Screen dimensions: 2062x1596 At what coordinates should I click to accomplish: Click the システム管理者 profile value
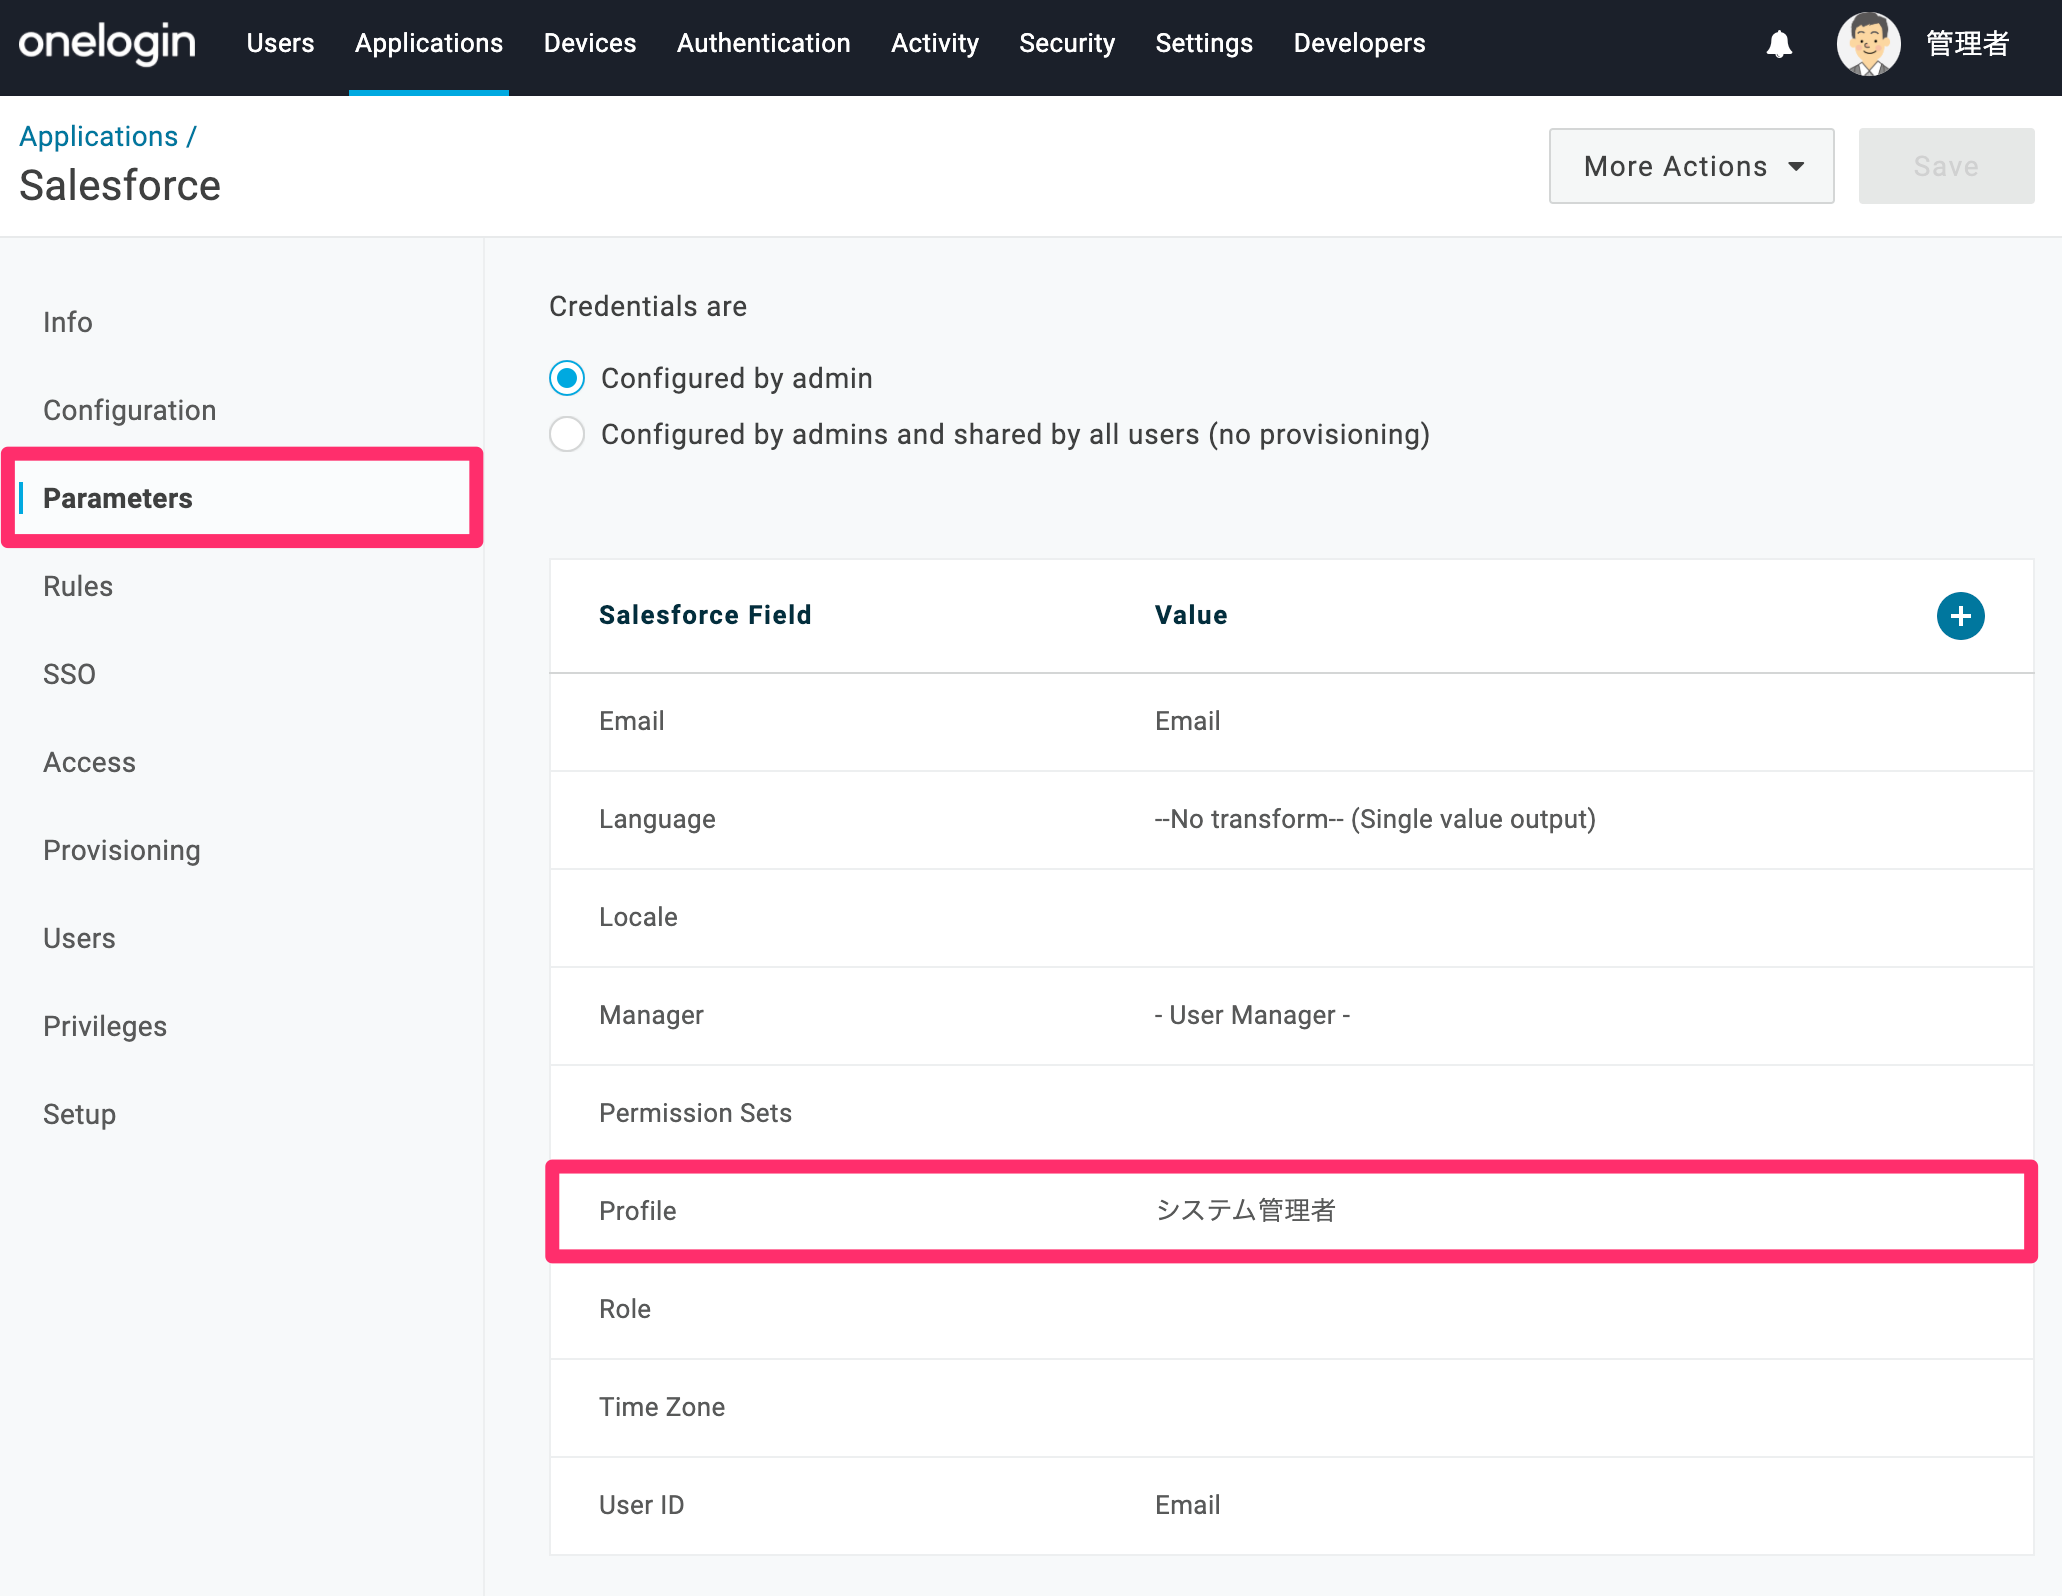pos(1245,1211)
